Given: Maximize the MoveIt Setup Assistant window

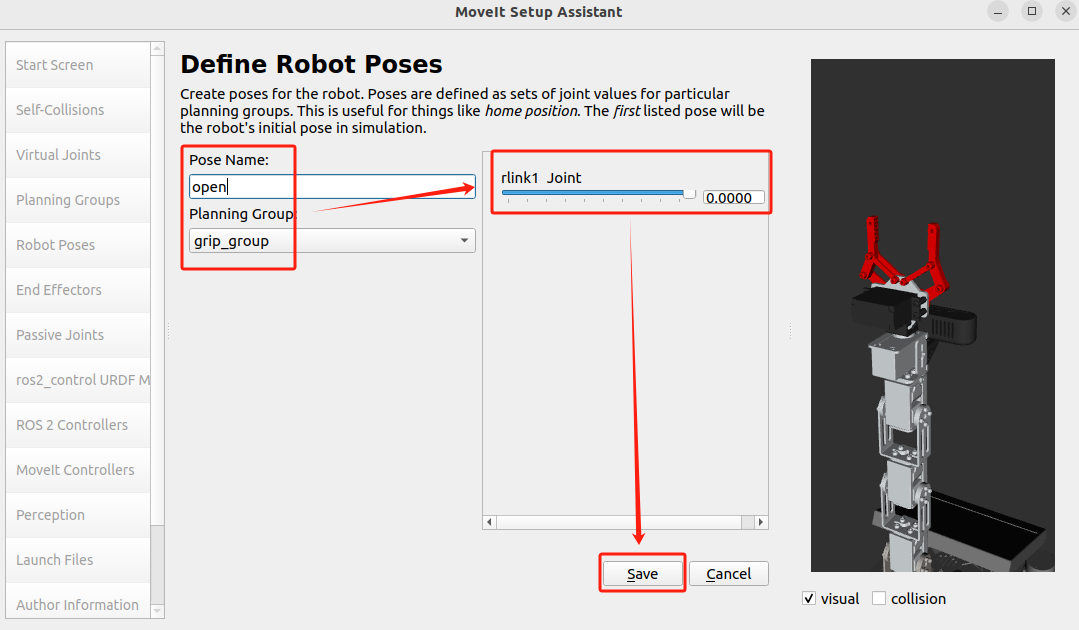Looking at the screenshot, I should click(x=1032, y=12).
